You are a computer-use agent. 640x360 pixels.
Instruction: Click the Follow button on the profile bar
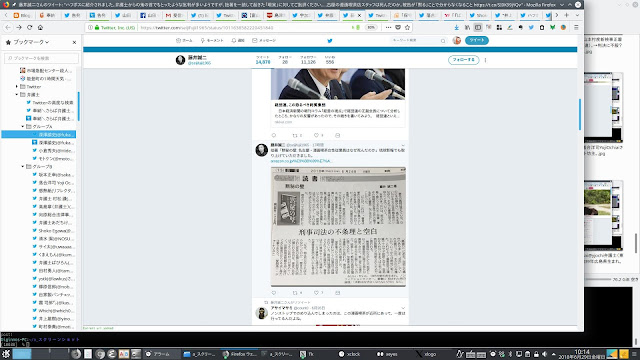[463, 60]
